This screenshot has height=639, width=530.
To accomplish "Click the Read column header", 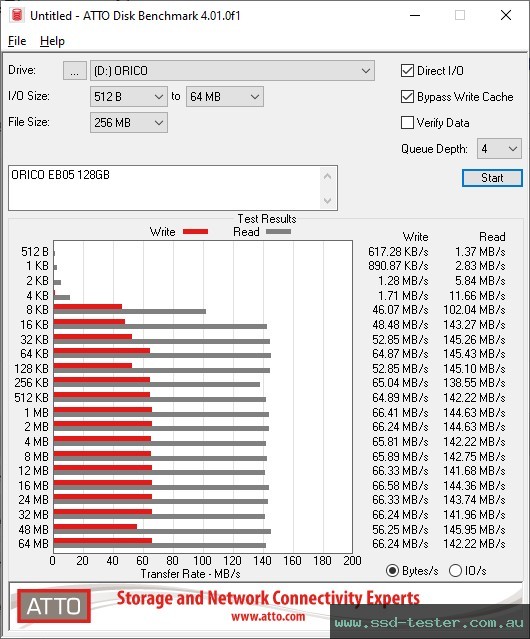I will click(x=492, y=237).
